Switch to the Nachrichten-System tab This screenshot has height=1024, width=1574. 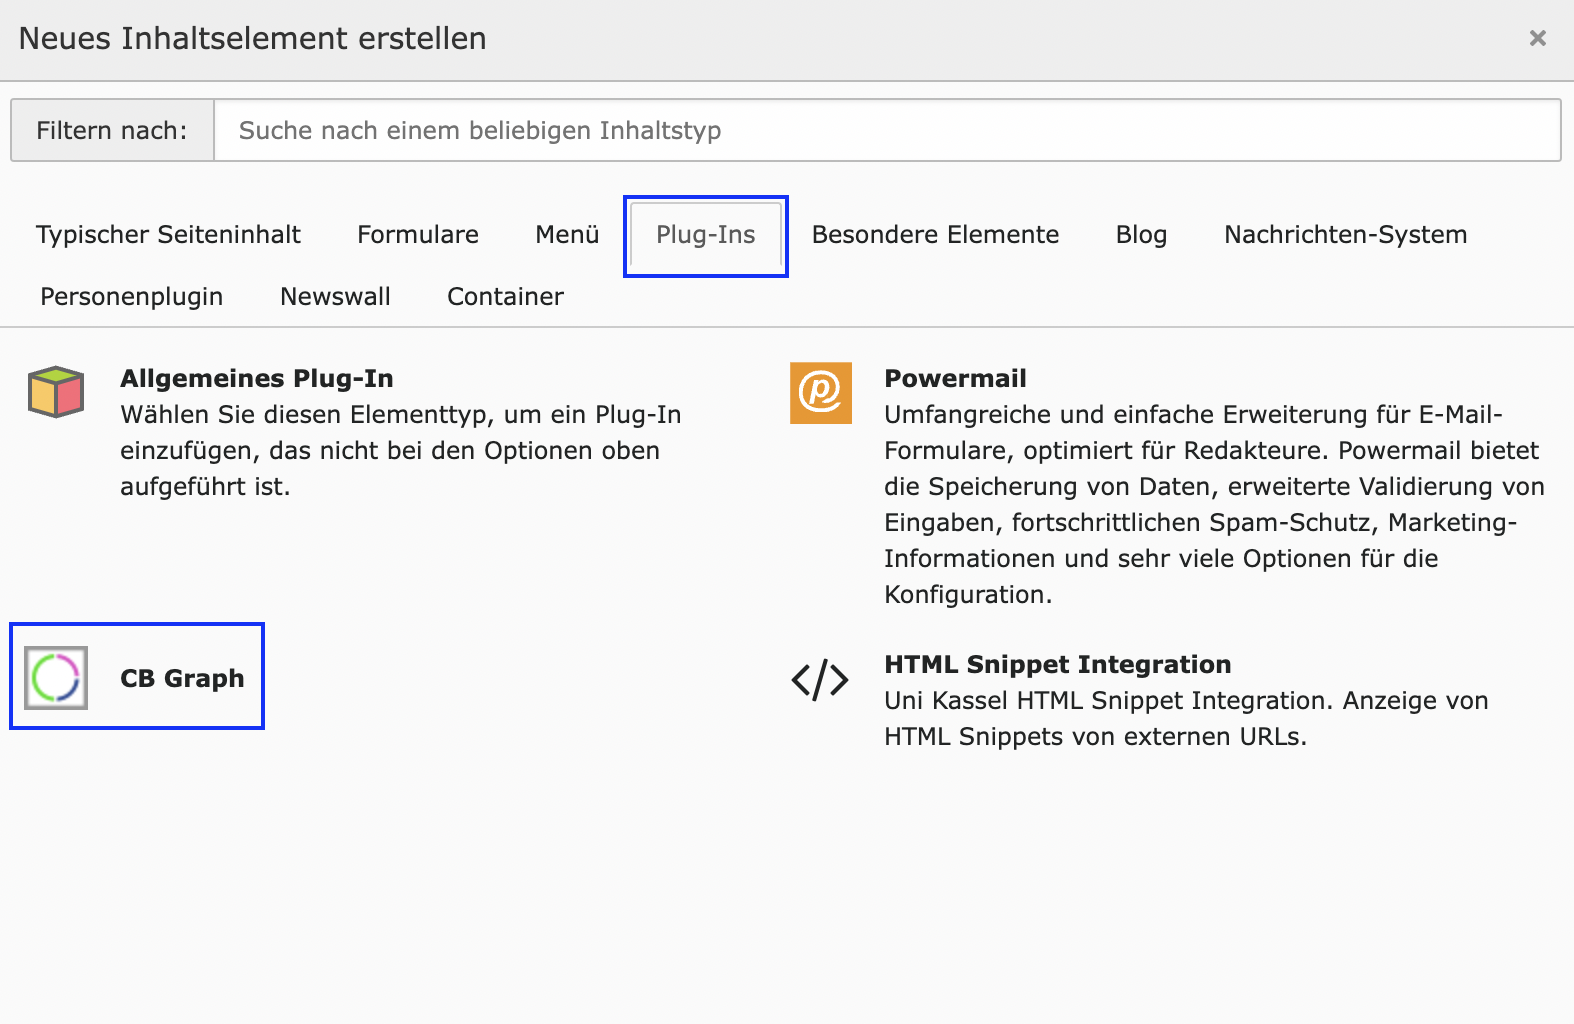point(1345,235)
